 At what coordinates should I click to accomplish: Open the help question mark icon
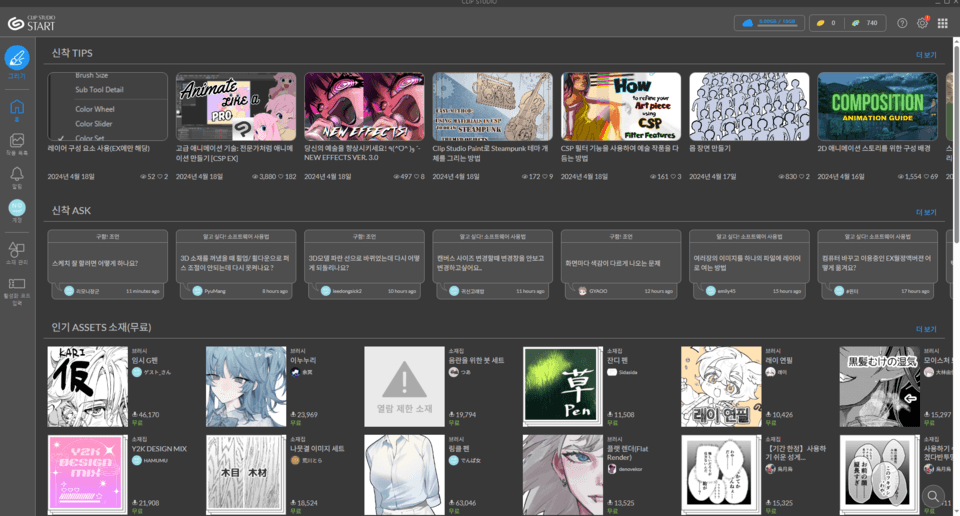coord(902,23)
